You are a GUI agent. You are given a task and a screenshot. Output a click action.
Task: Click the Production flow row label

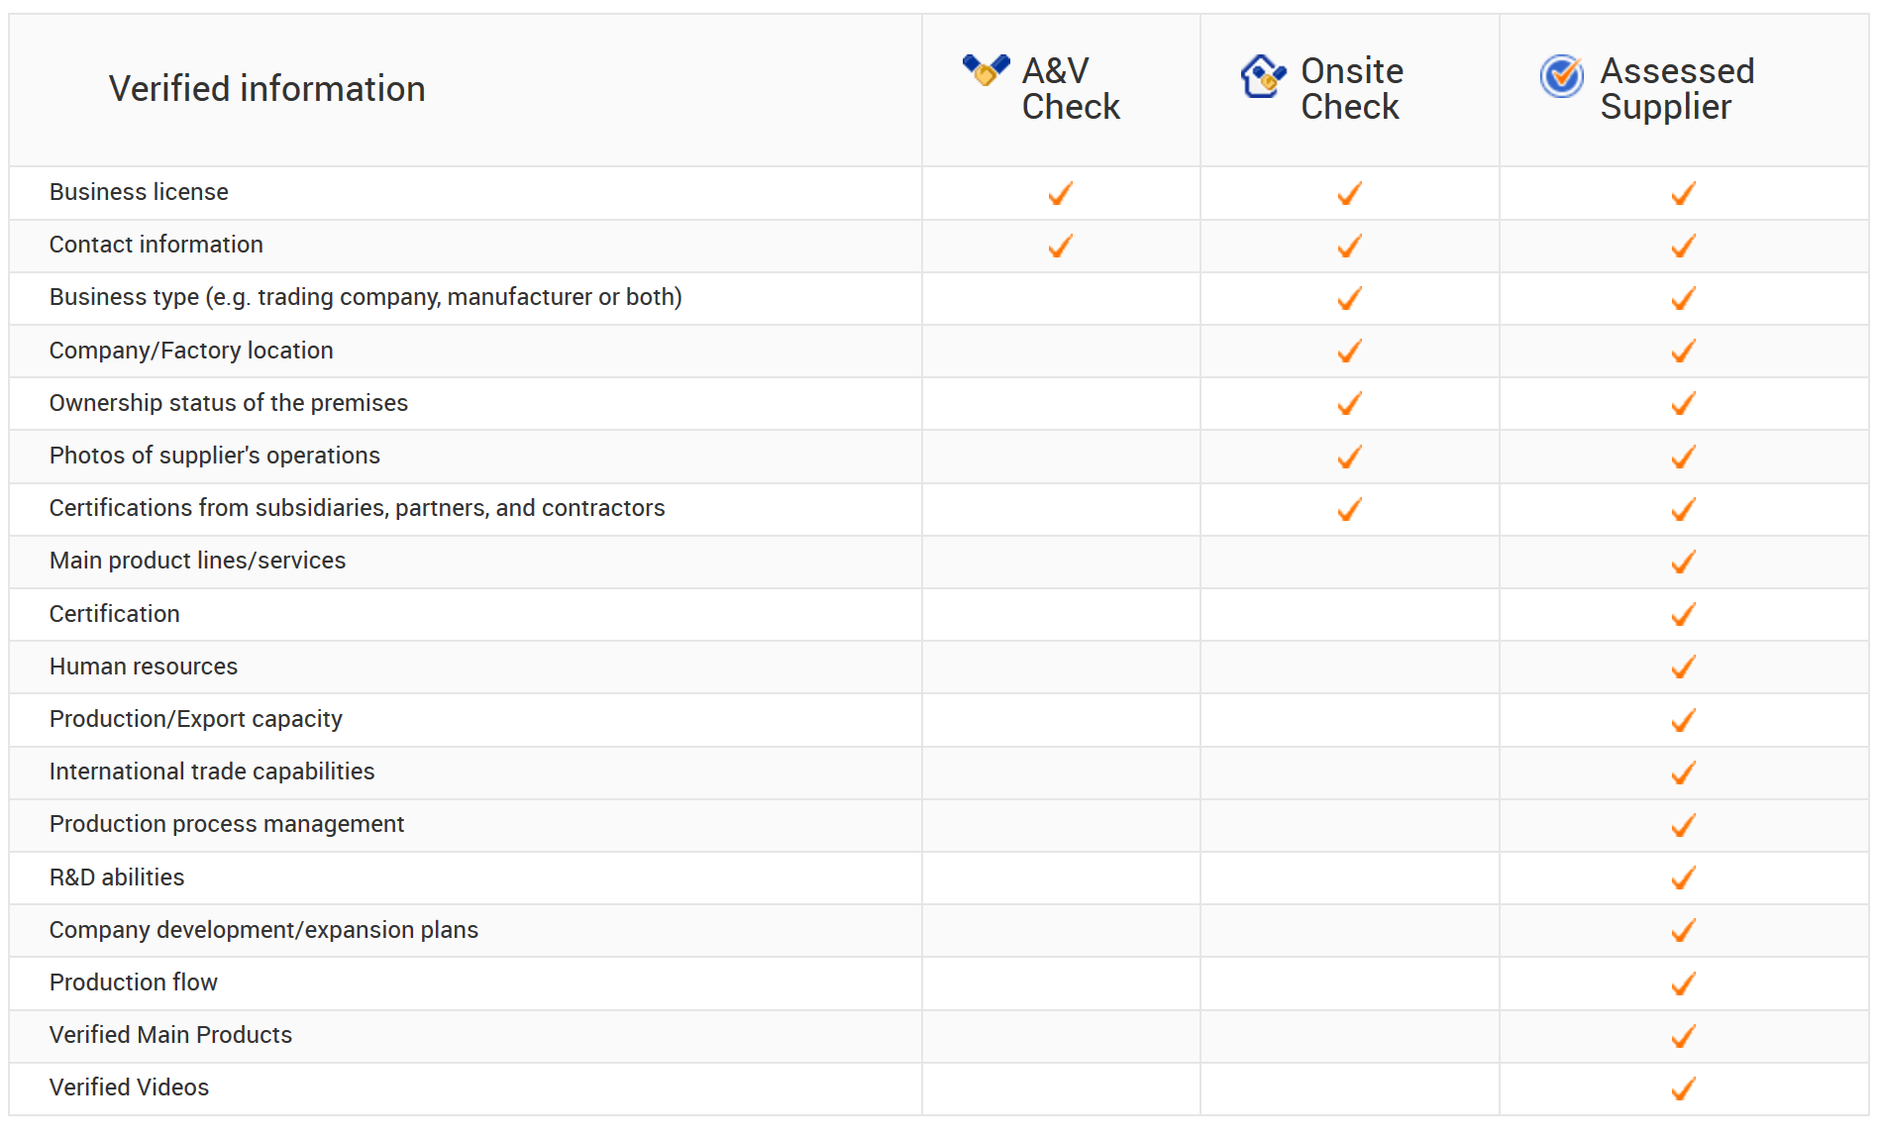[134, 983]
